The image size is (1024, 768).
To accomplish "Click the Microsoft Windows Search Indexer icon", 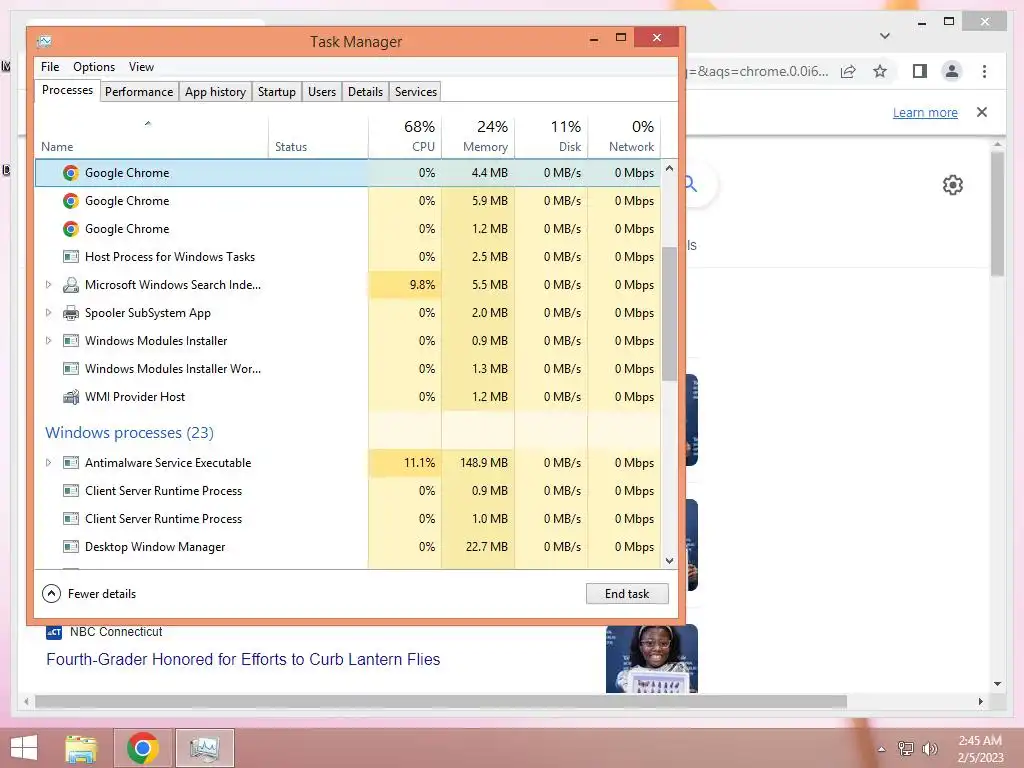I will click(x=71, y=285).
